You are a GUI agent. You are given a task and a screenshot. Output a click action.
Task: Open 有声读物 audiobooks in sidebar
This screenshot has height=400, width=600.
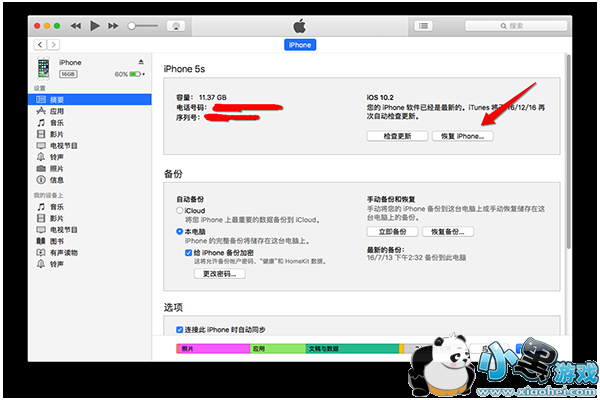90,253
